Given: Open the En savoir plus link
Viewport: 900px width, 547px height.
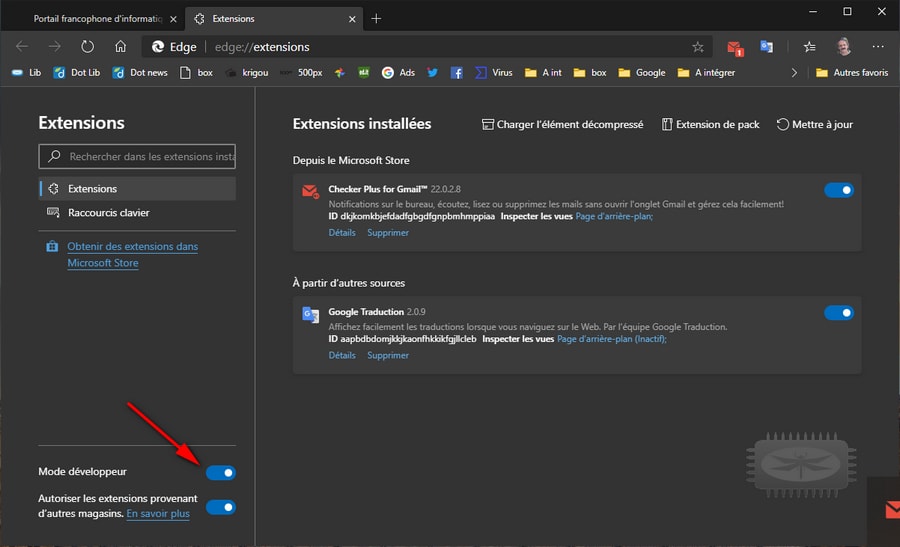Looking at the screenshot, I should (x=158, y=513).
